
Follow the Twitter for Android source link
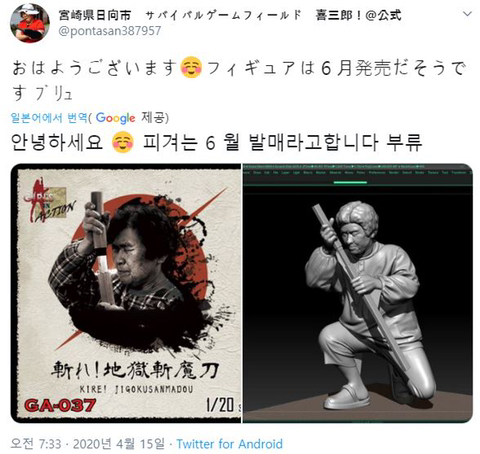pos(229,444)
